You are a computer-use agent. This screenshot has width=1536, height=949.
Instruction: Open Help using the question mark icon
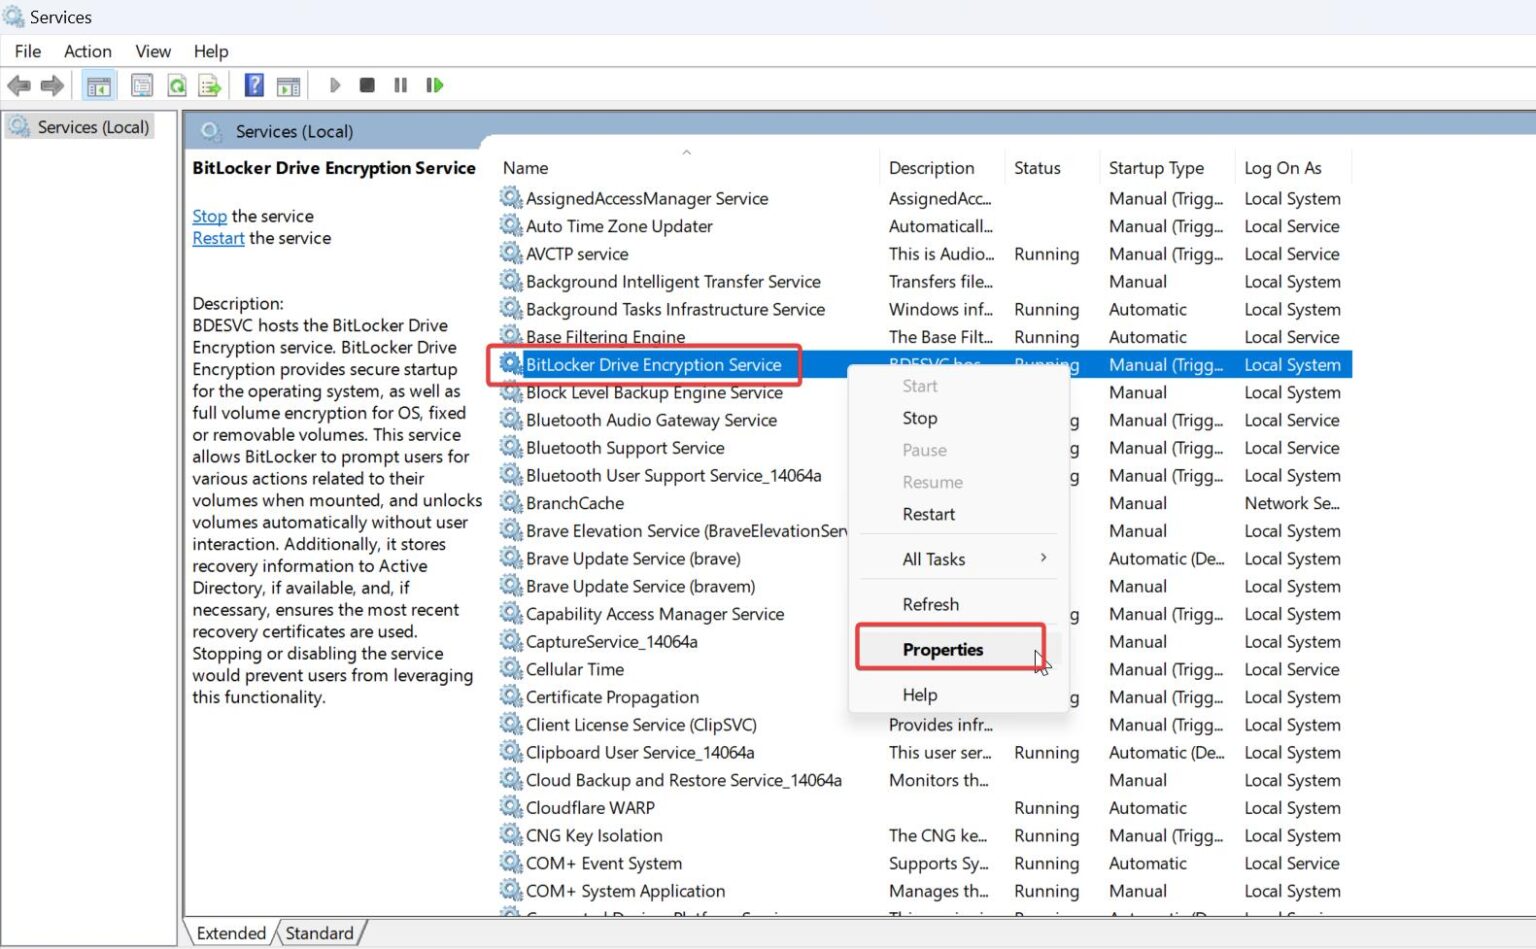254,85
